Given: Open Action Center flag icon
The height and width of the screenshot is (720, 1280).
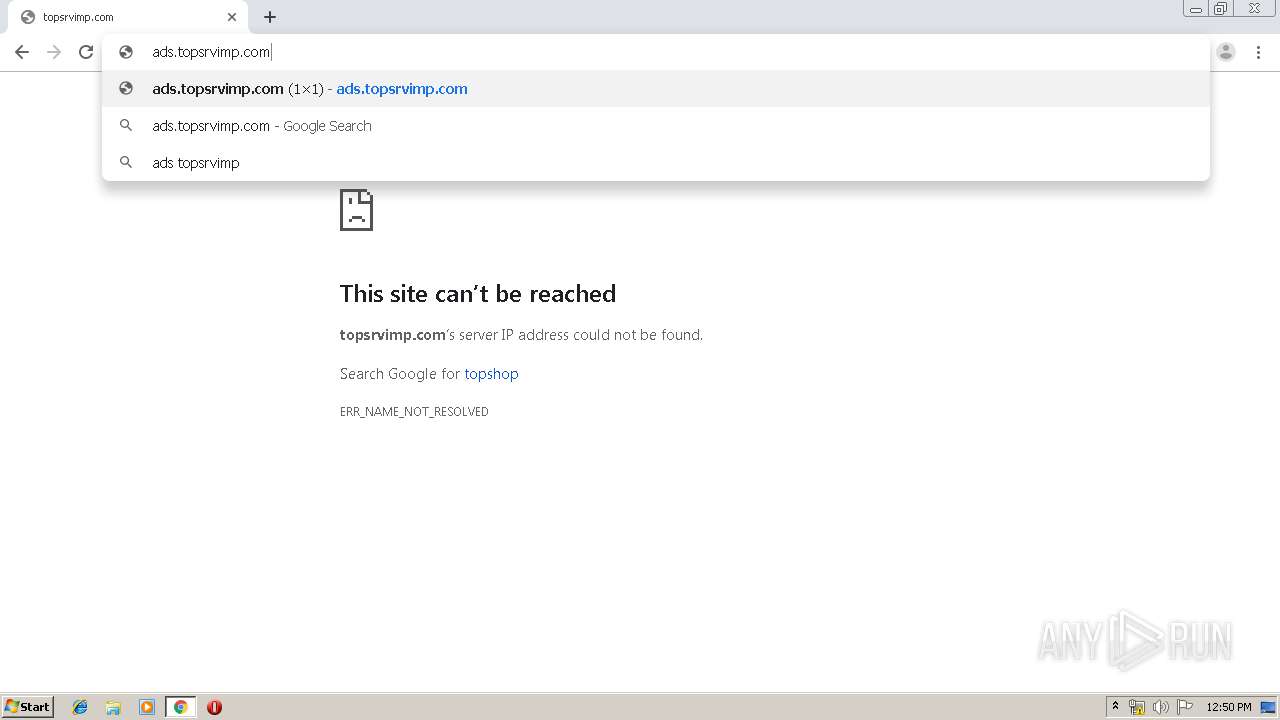Looking at the screenshot, I should [1185, 707].
